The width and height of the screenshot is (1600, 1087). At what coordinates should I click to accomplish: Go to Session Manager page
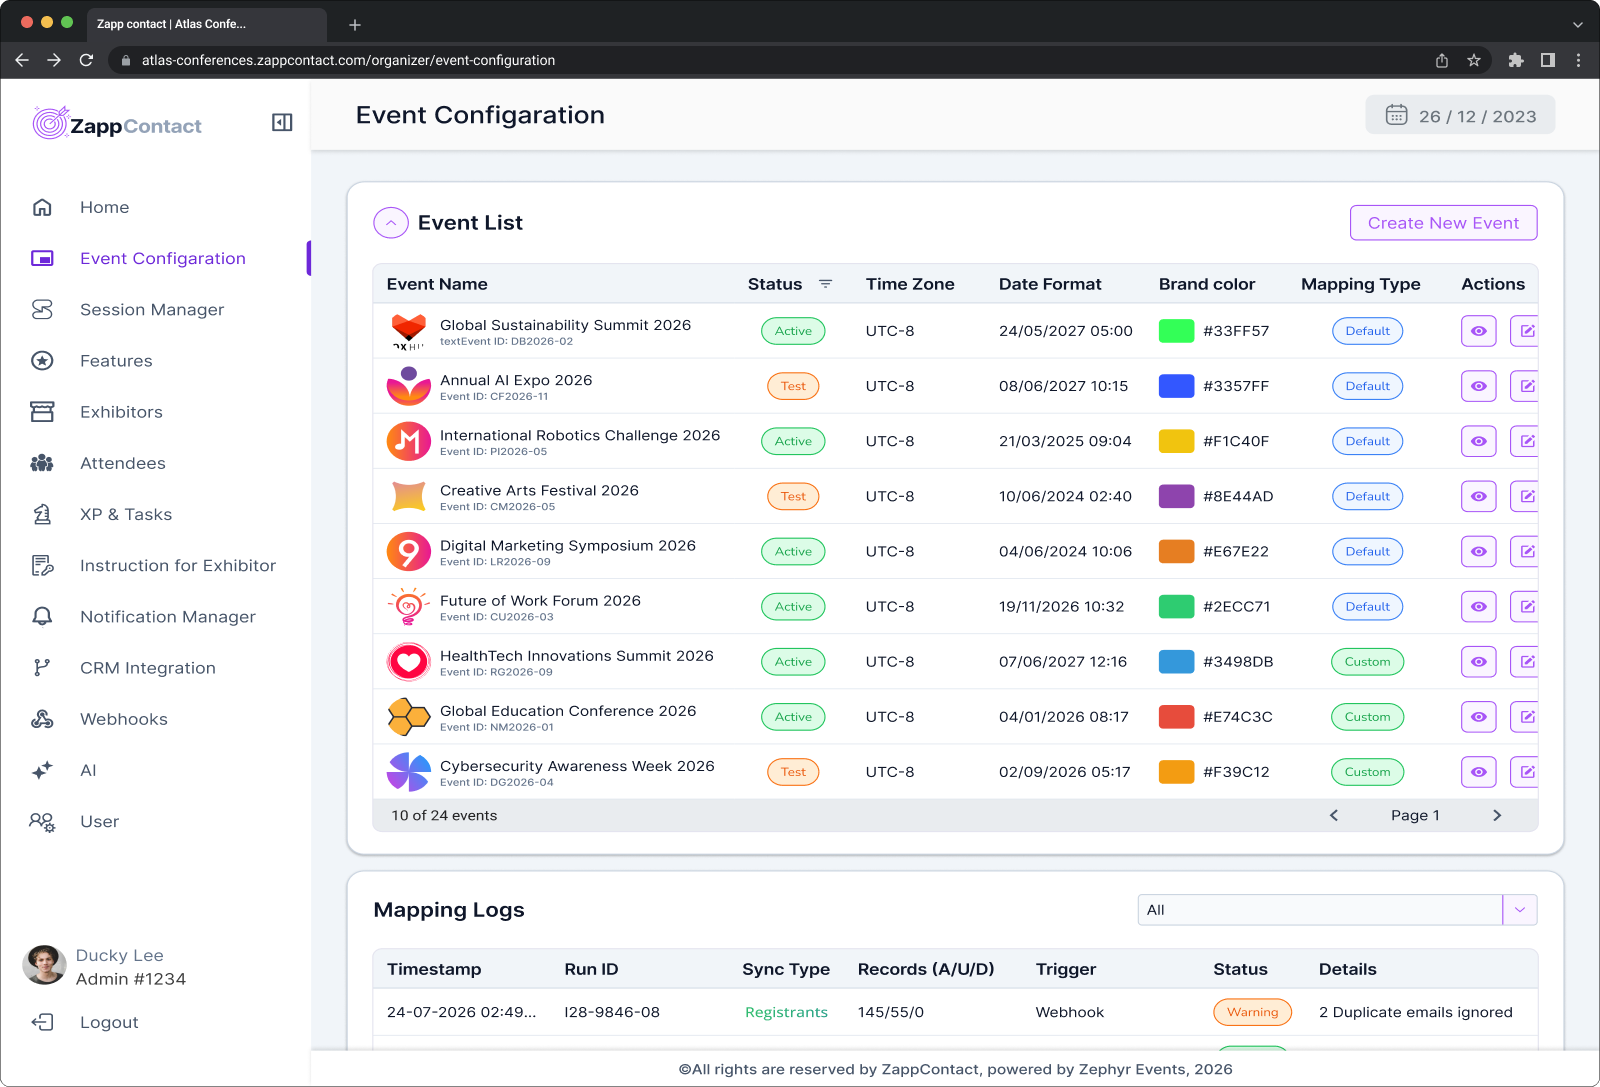coord(152,310)
